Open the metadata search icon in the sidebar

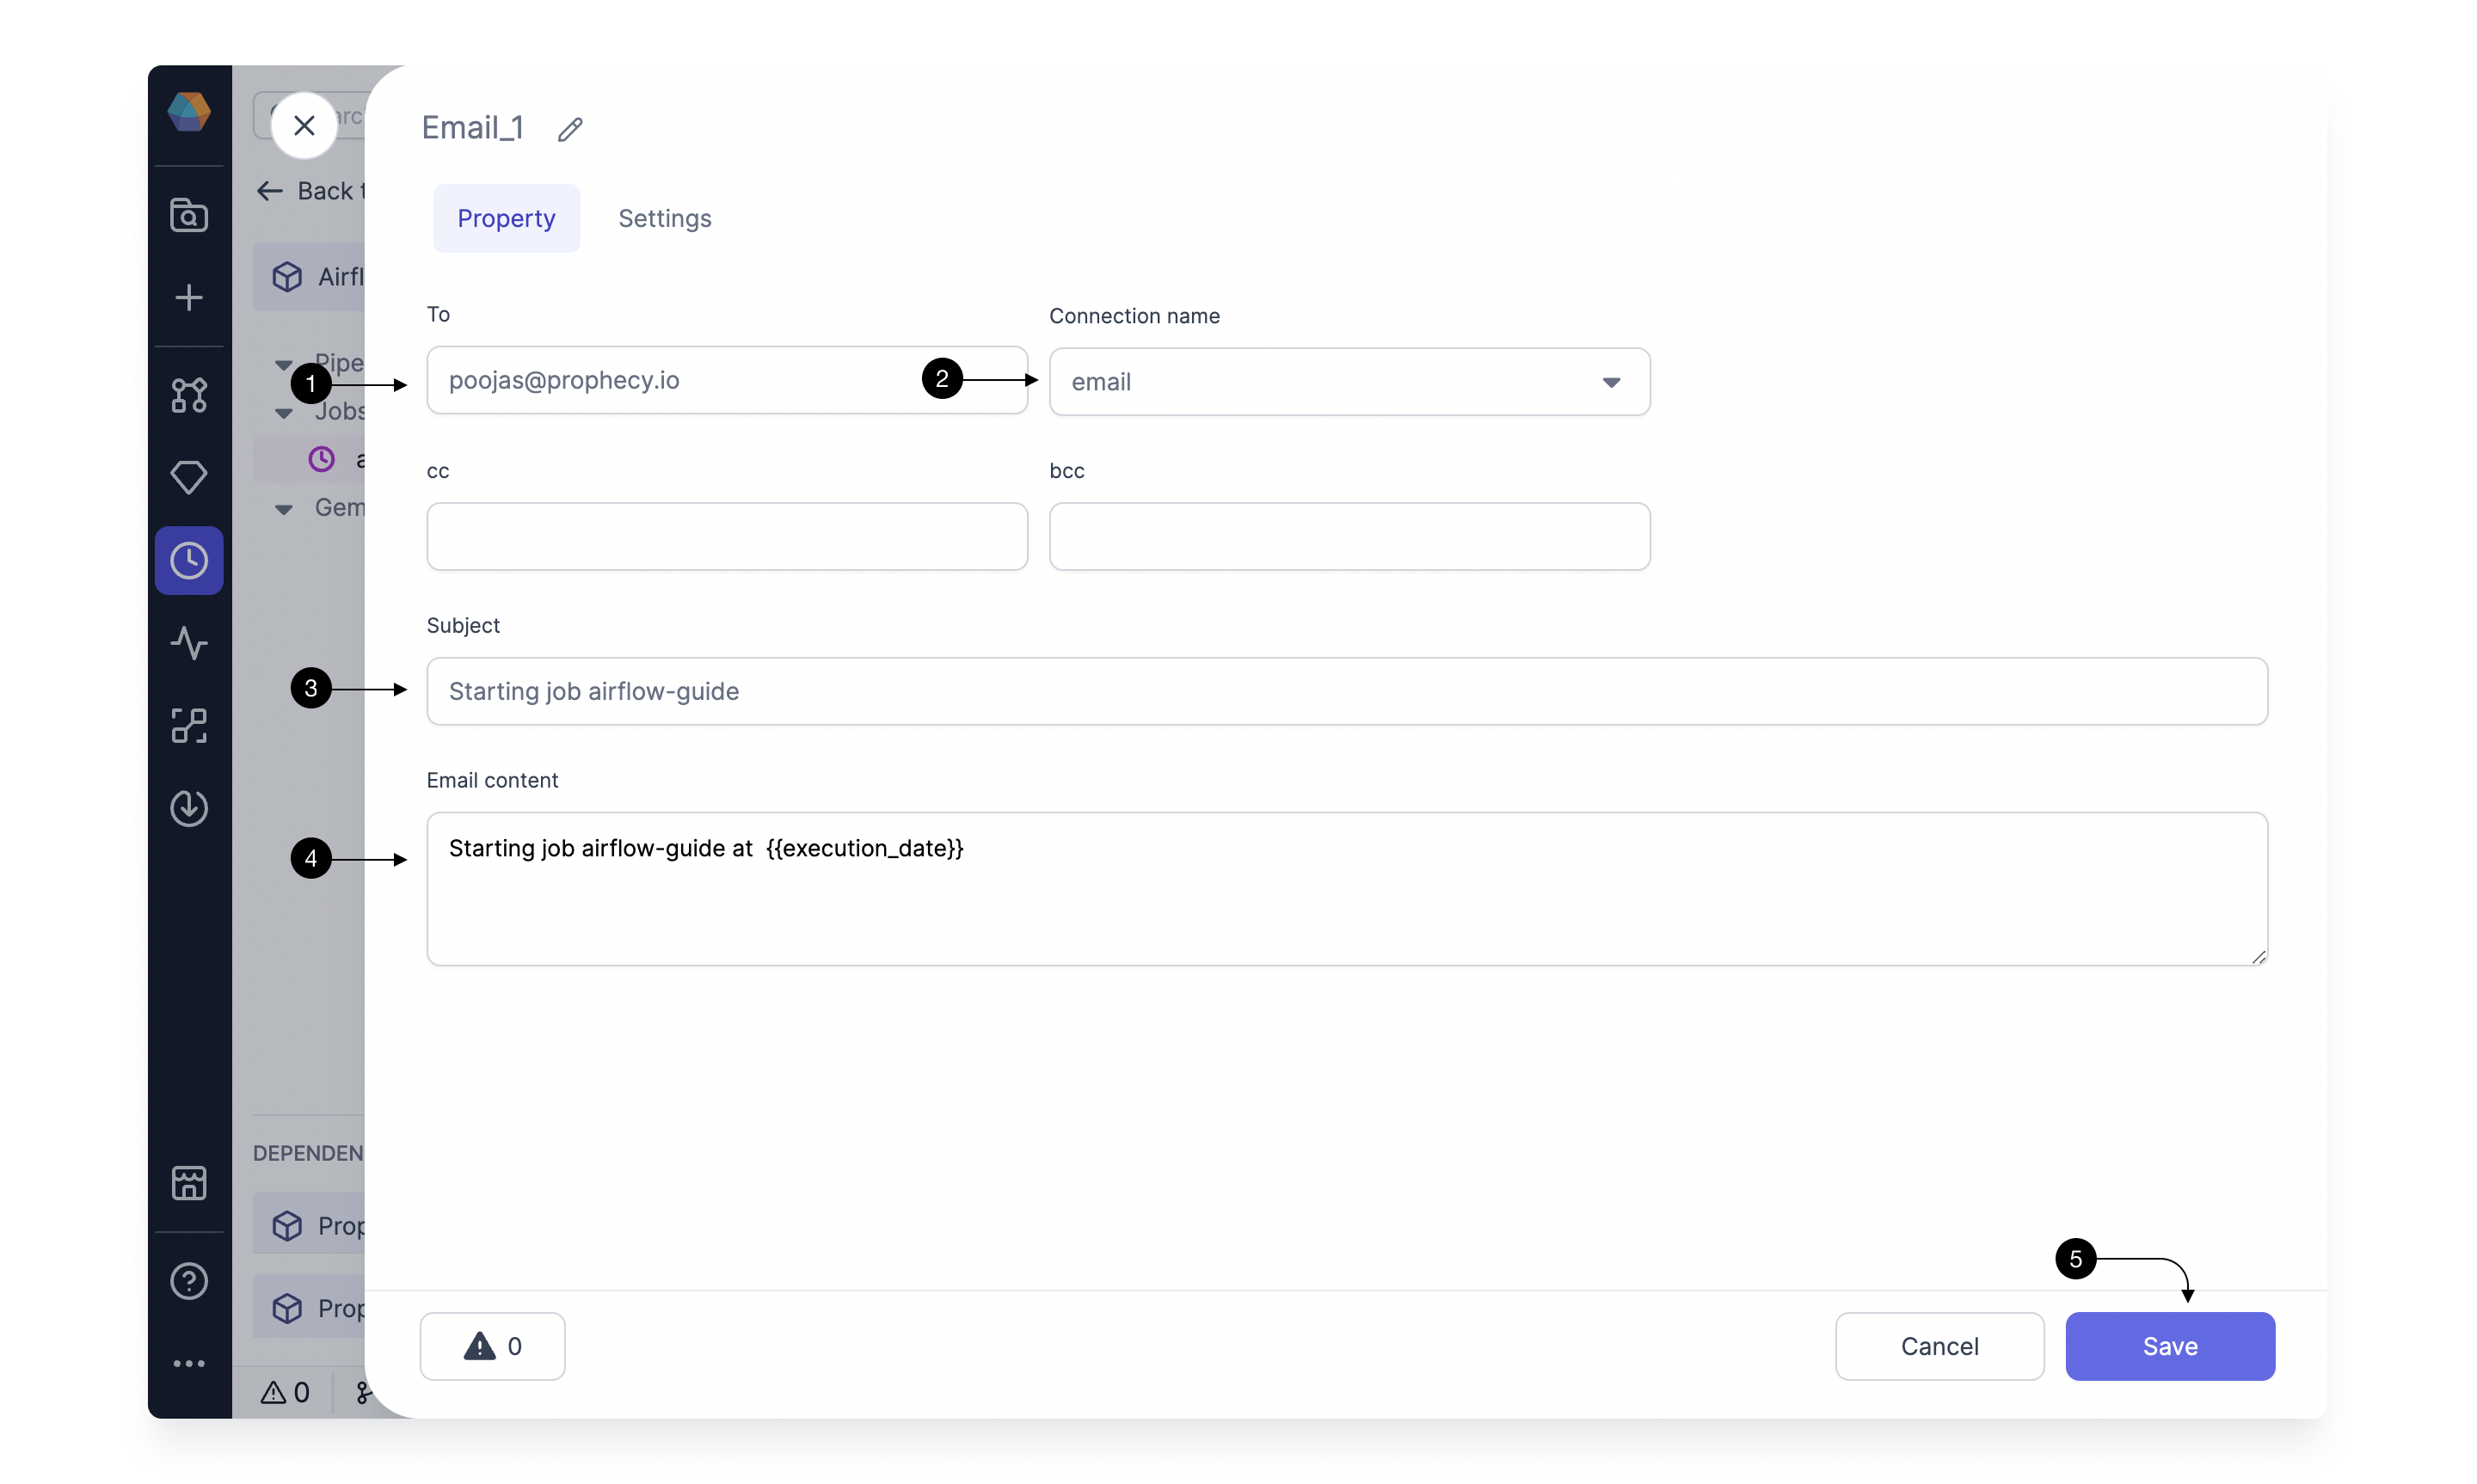189,215
